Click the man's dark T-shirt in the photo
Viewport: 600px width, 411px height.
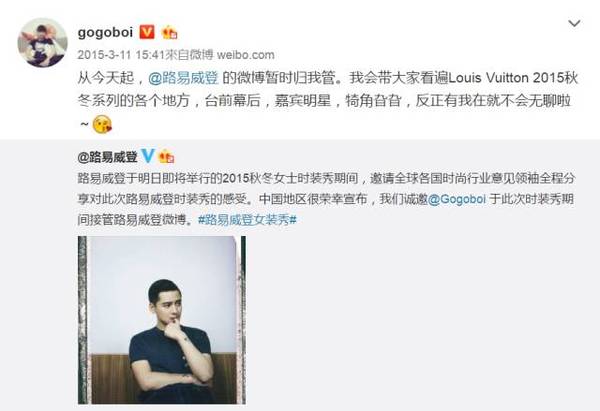pos(168,354)
